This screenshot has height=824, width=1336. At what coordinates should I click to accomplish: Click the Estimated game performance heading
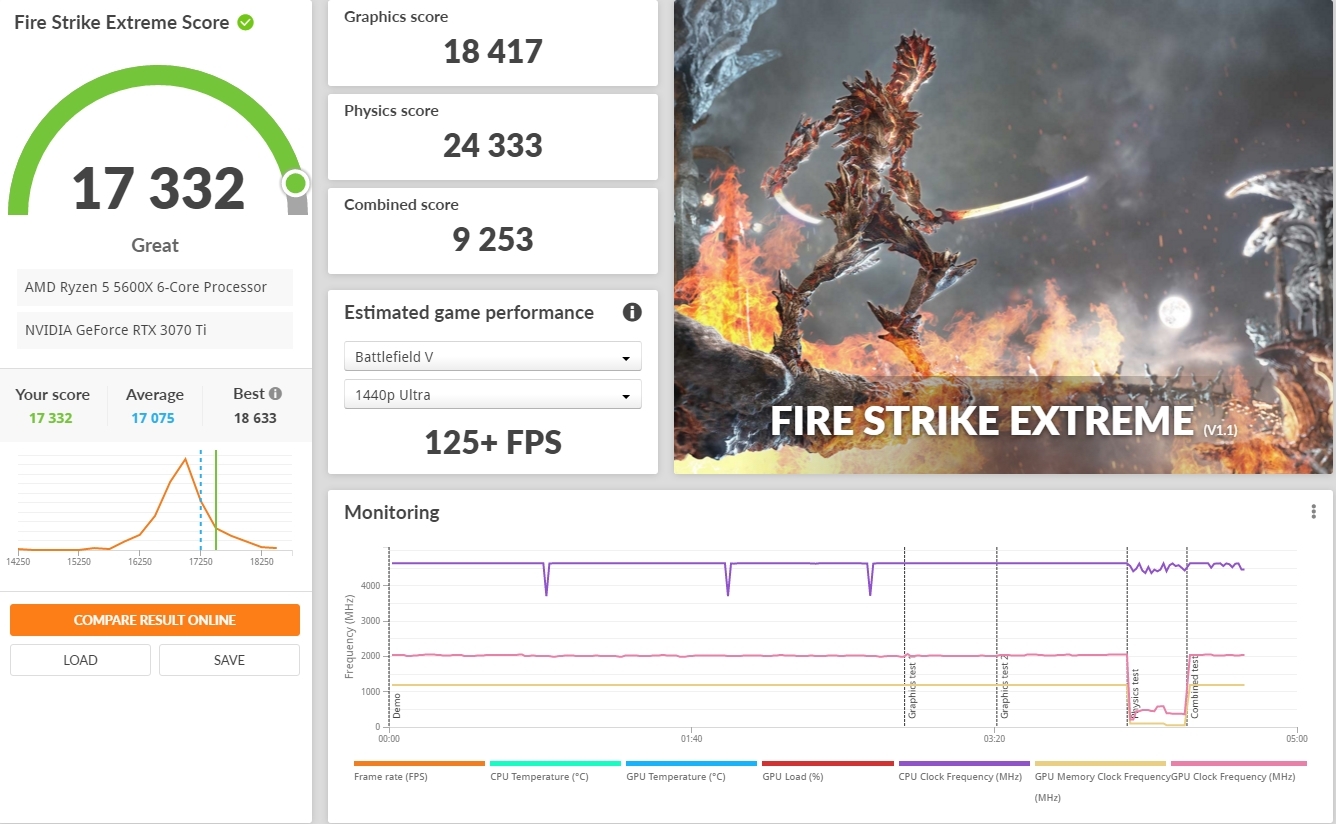pos(469,312)
